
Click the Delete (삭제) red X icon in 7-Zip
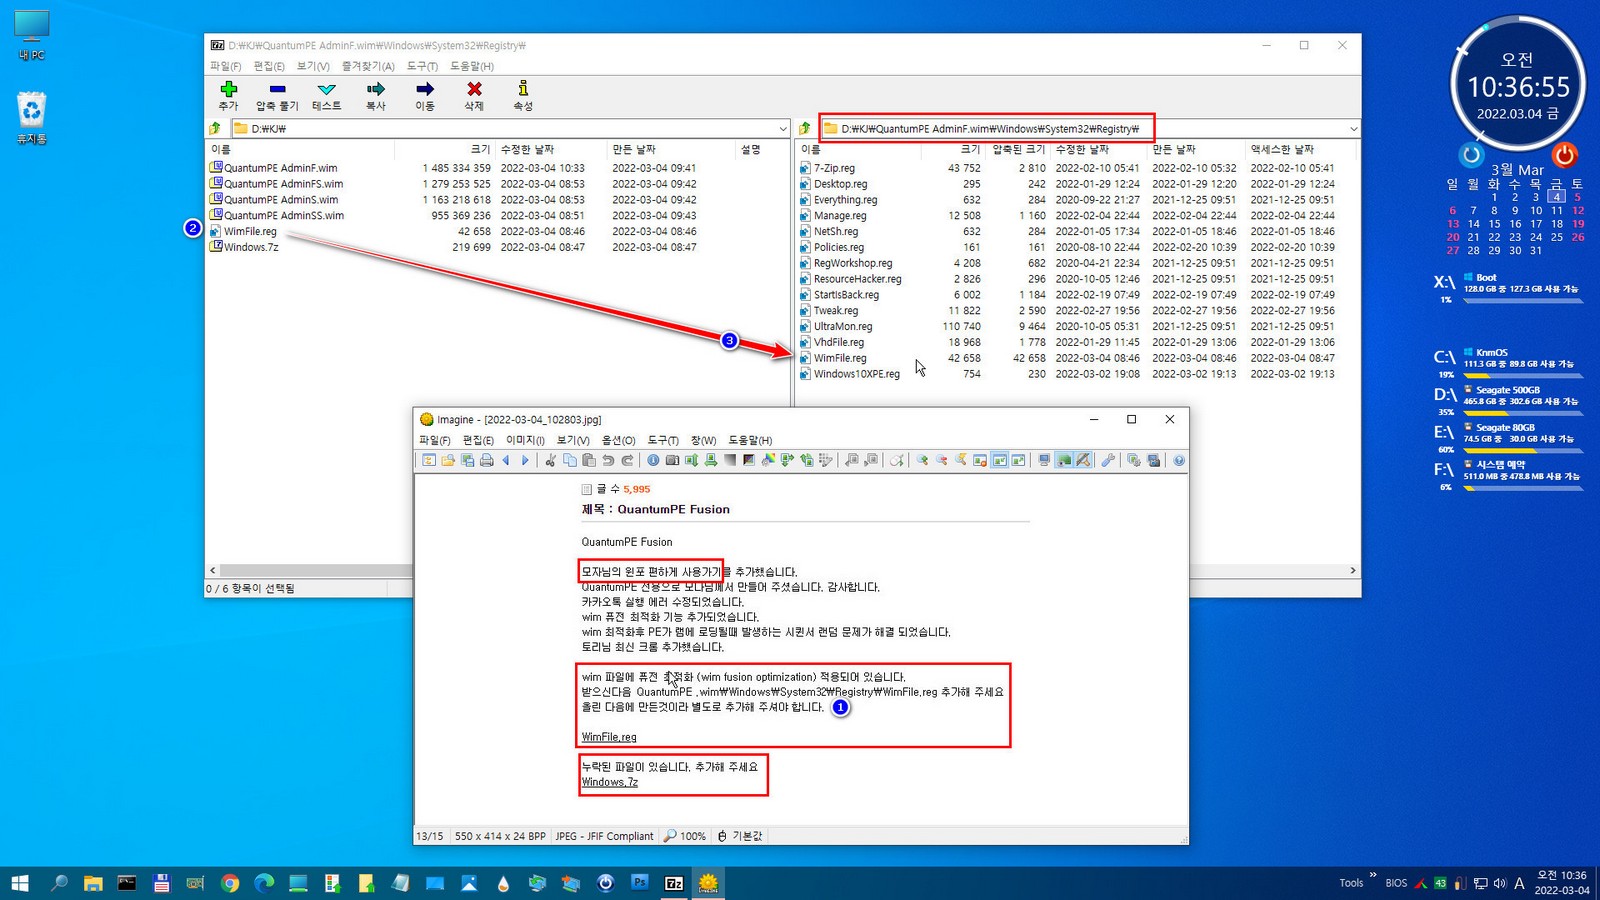pyautogui.click(x=474, y=96)
